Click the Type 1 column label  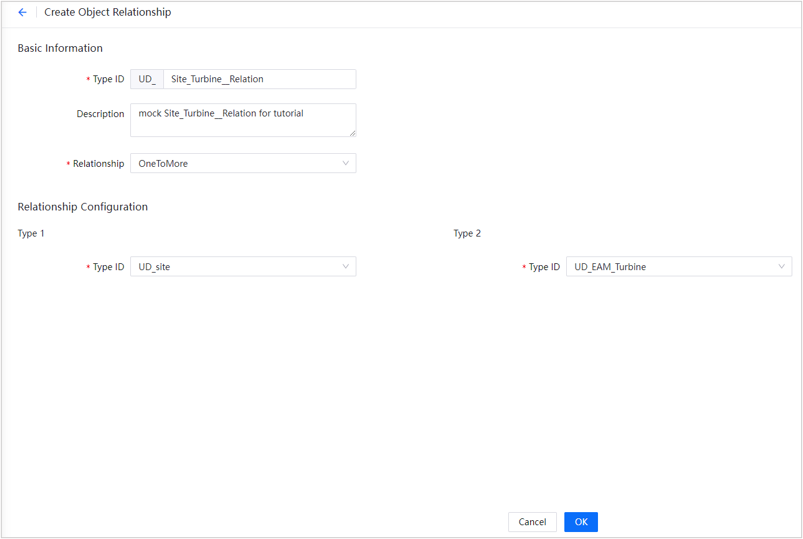pos(31,234)
